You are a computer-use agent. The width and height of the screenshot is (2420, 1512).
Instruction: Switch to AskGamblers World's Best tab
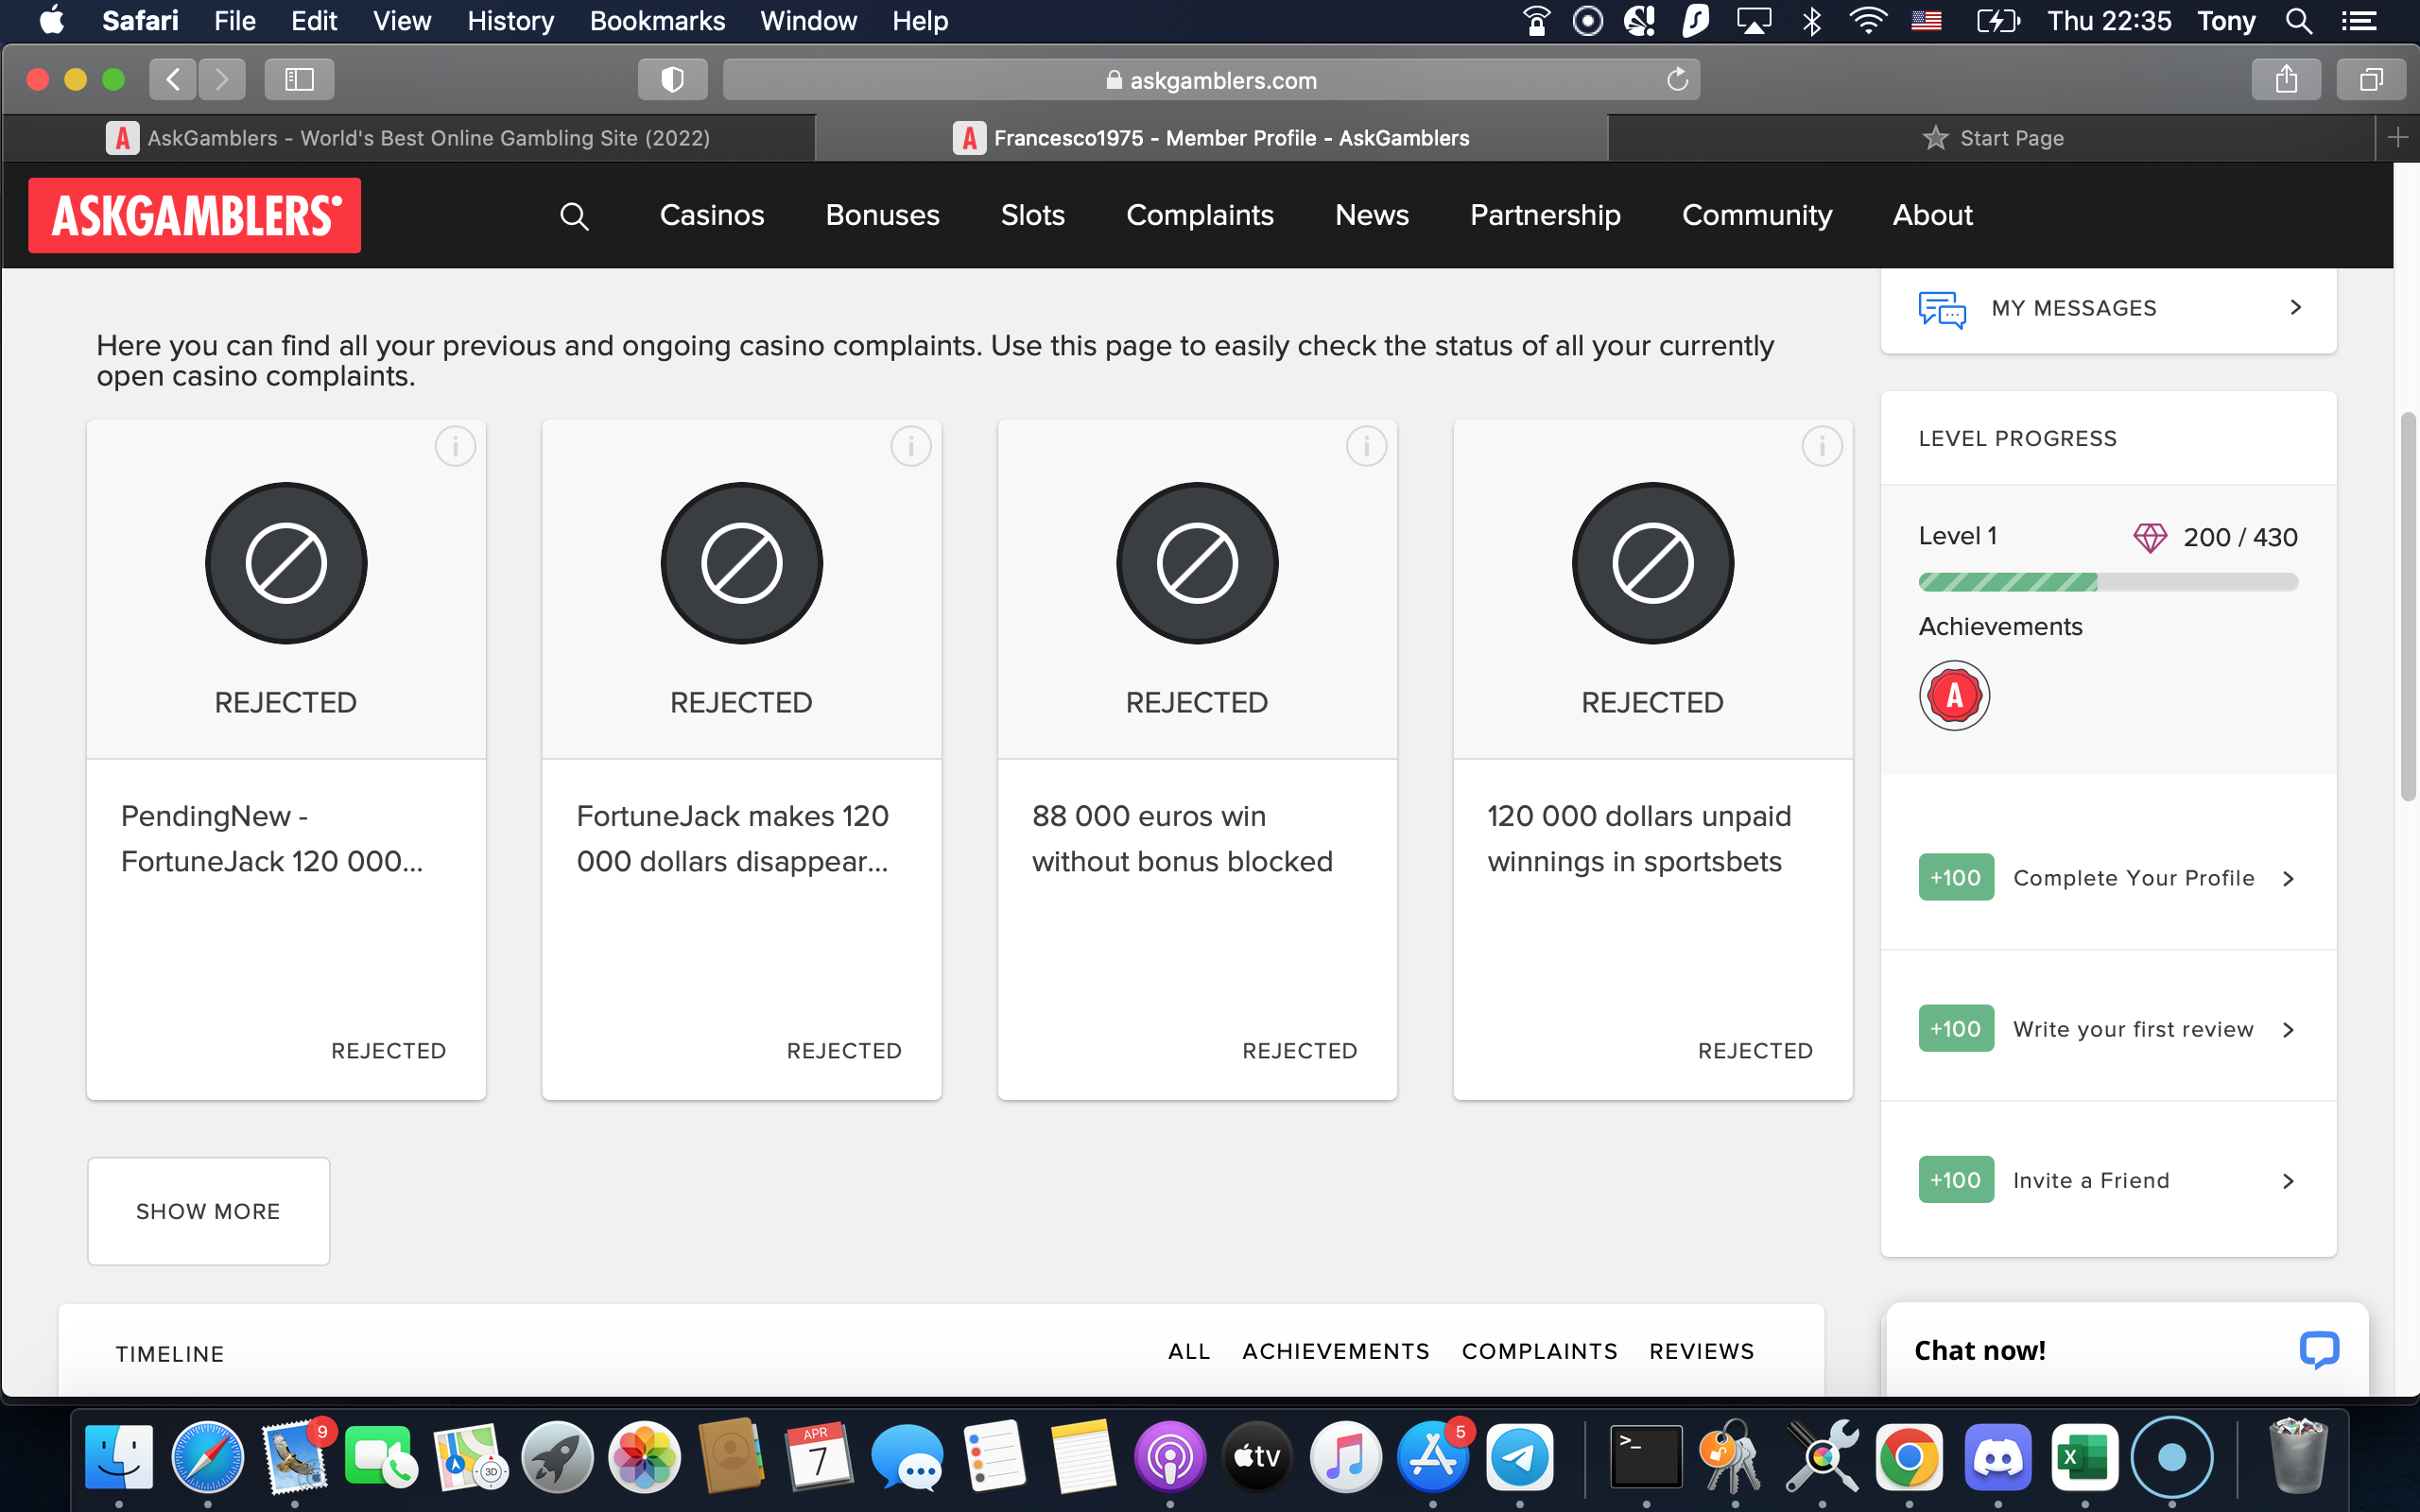point(409,138)
